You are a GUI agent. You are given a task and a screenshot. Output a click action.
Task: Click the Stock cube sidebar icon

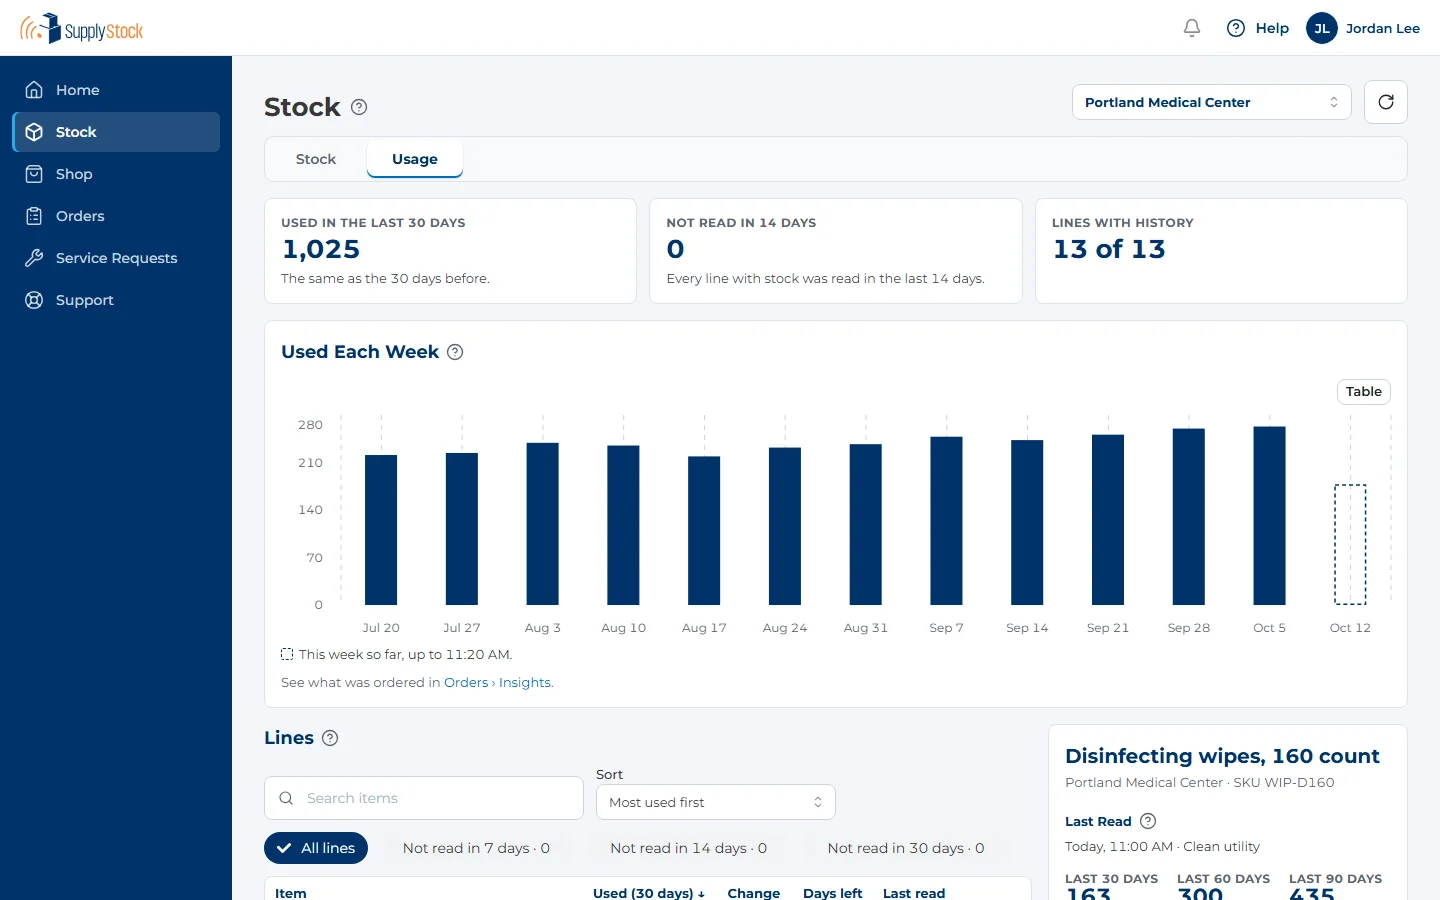pos(34,132)
